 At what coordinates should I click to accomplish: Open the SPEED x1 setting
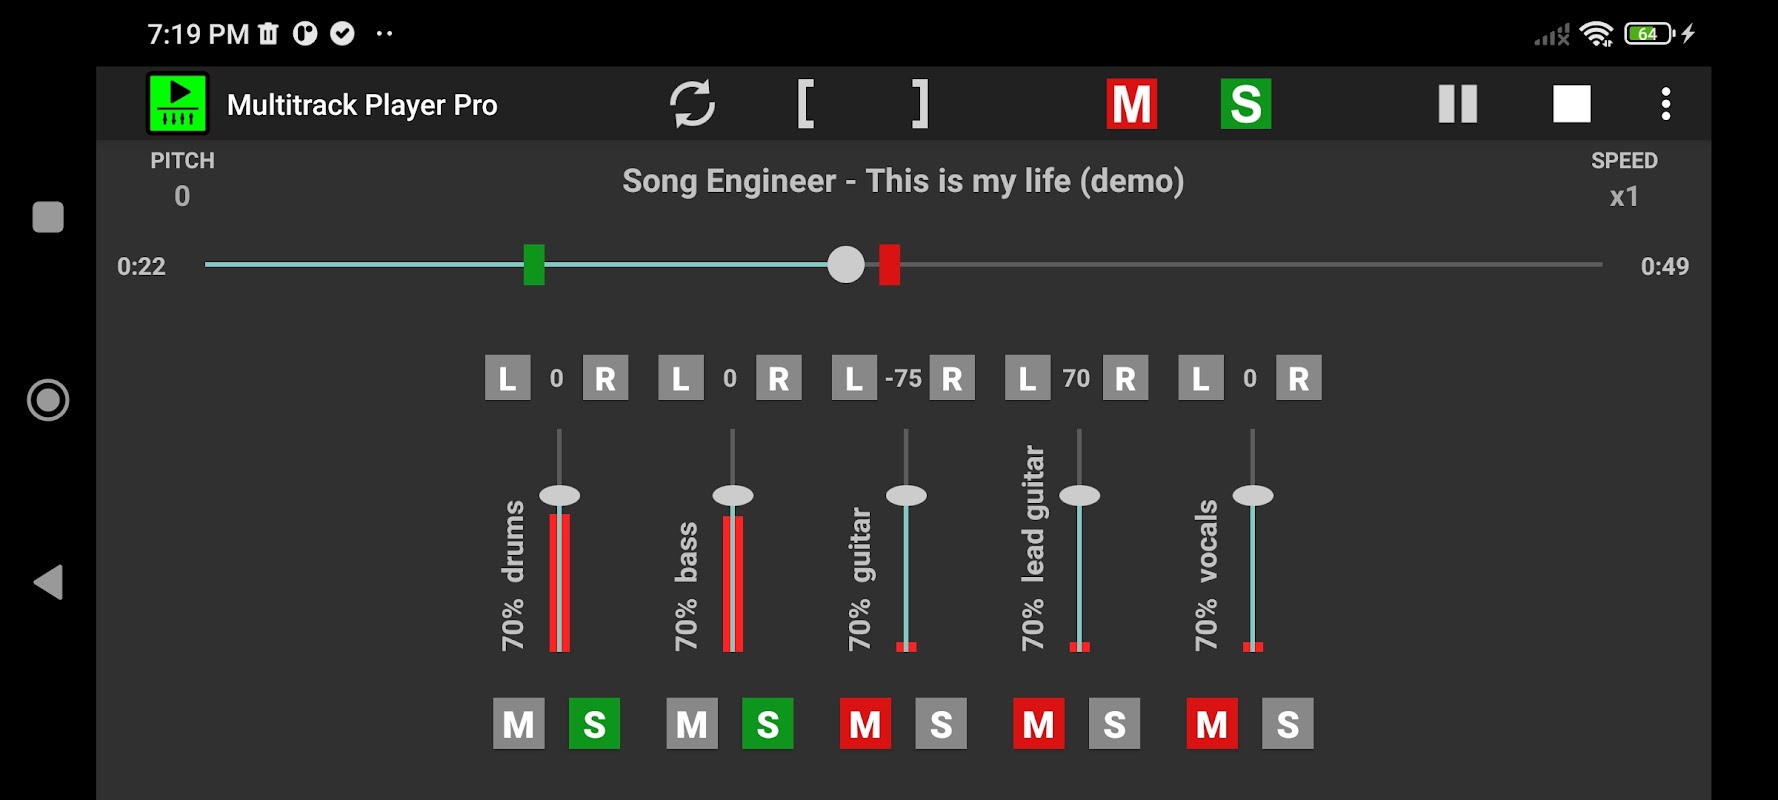click(1623, 196)
